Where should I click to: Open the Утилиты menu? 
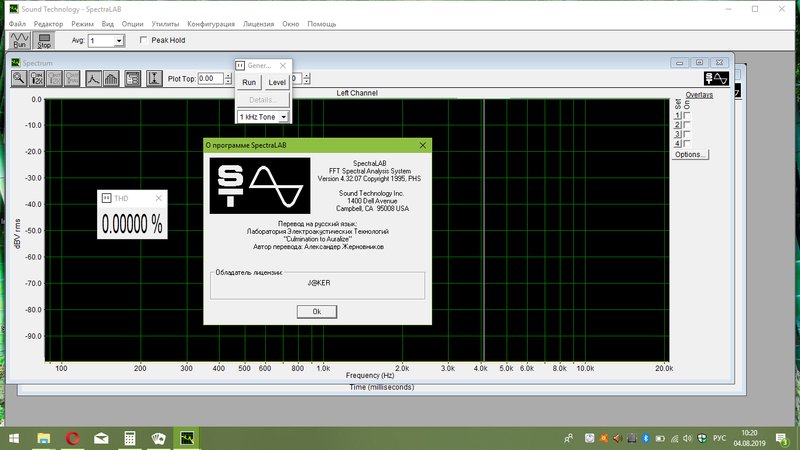165,24
